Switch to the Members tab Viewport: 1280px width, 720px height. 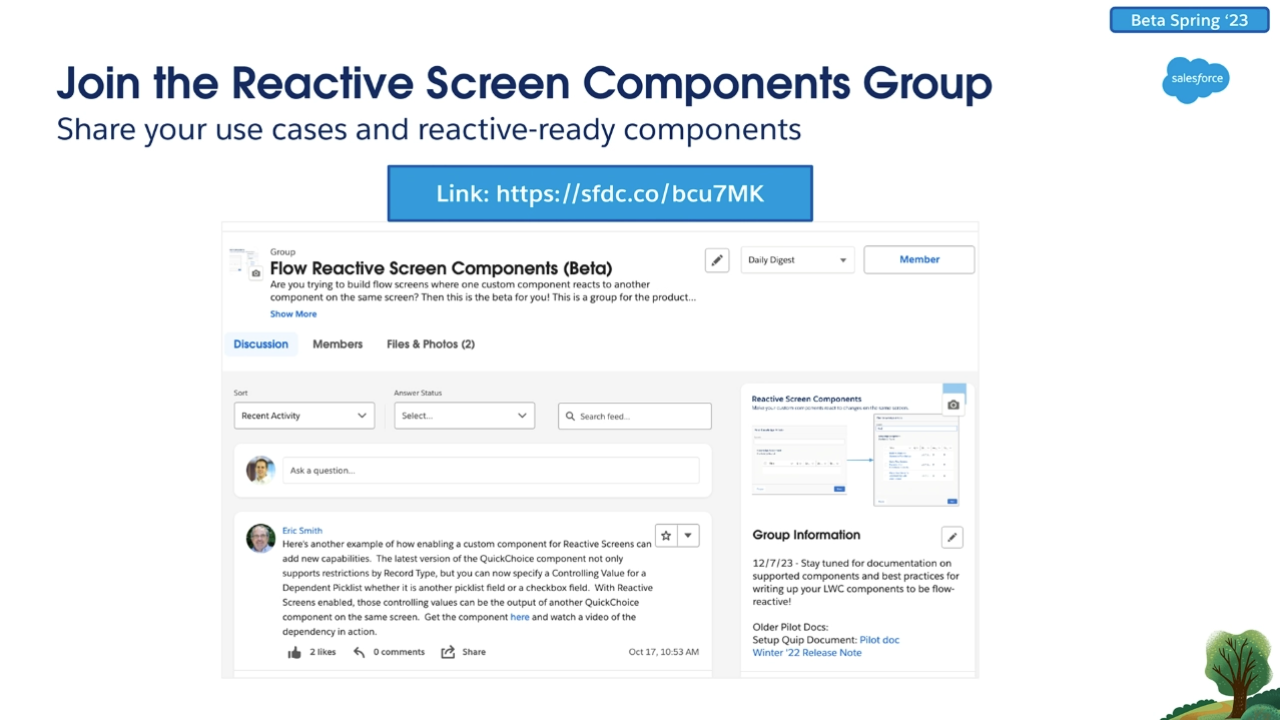pyautogui.click(x=338, y=344)
